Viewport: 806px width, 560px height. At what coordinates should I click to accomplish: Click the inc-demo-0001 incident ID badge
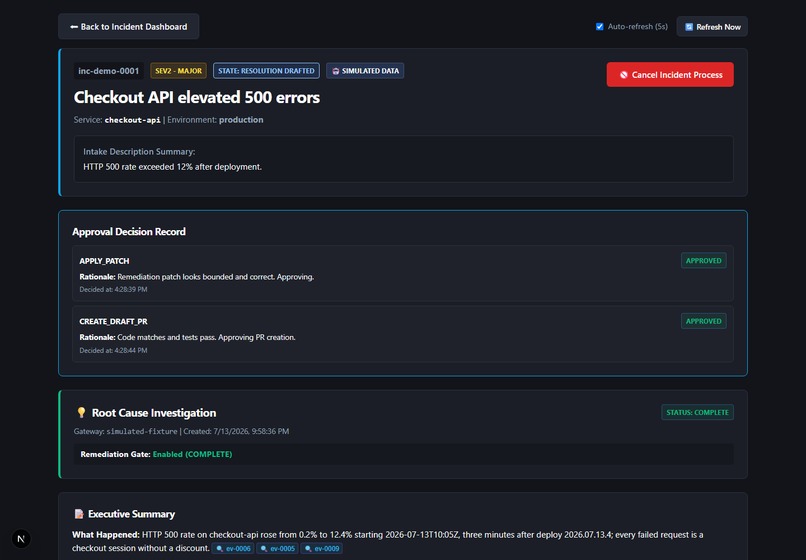108,71
